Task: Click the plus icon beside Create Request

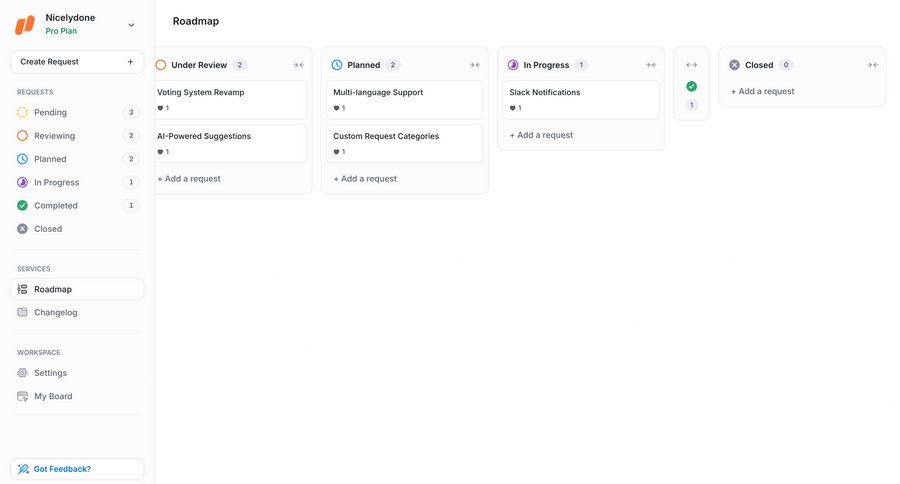Action: pyautogui.click(x=130, y=62)
